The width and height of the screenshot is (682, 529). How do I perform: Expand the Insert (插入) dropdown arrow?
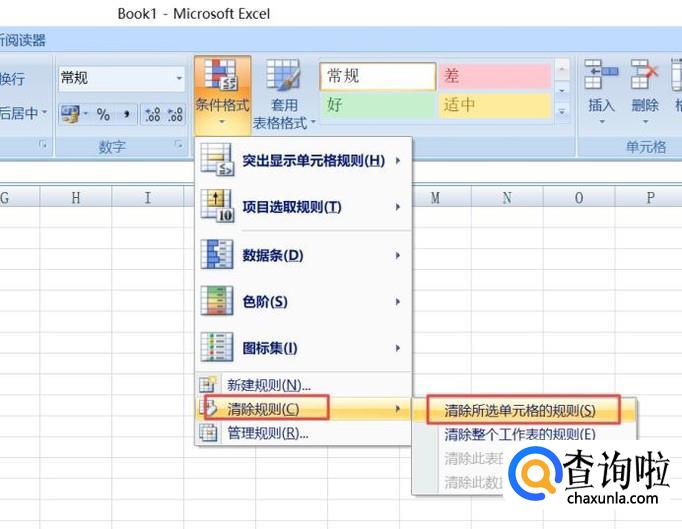[602, 121]
